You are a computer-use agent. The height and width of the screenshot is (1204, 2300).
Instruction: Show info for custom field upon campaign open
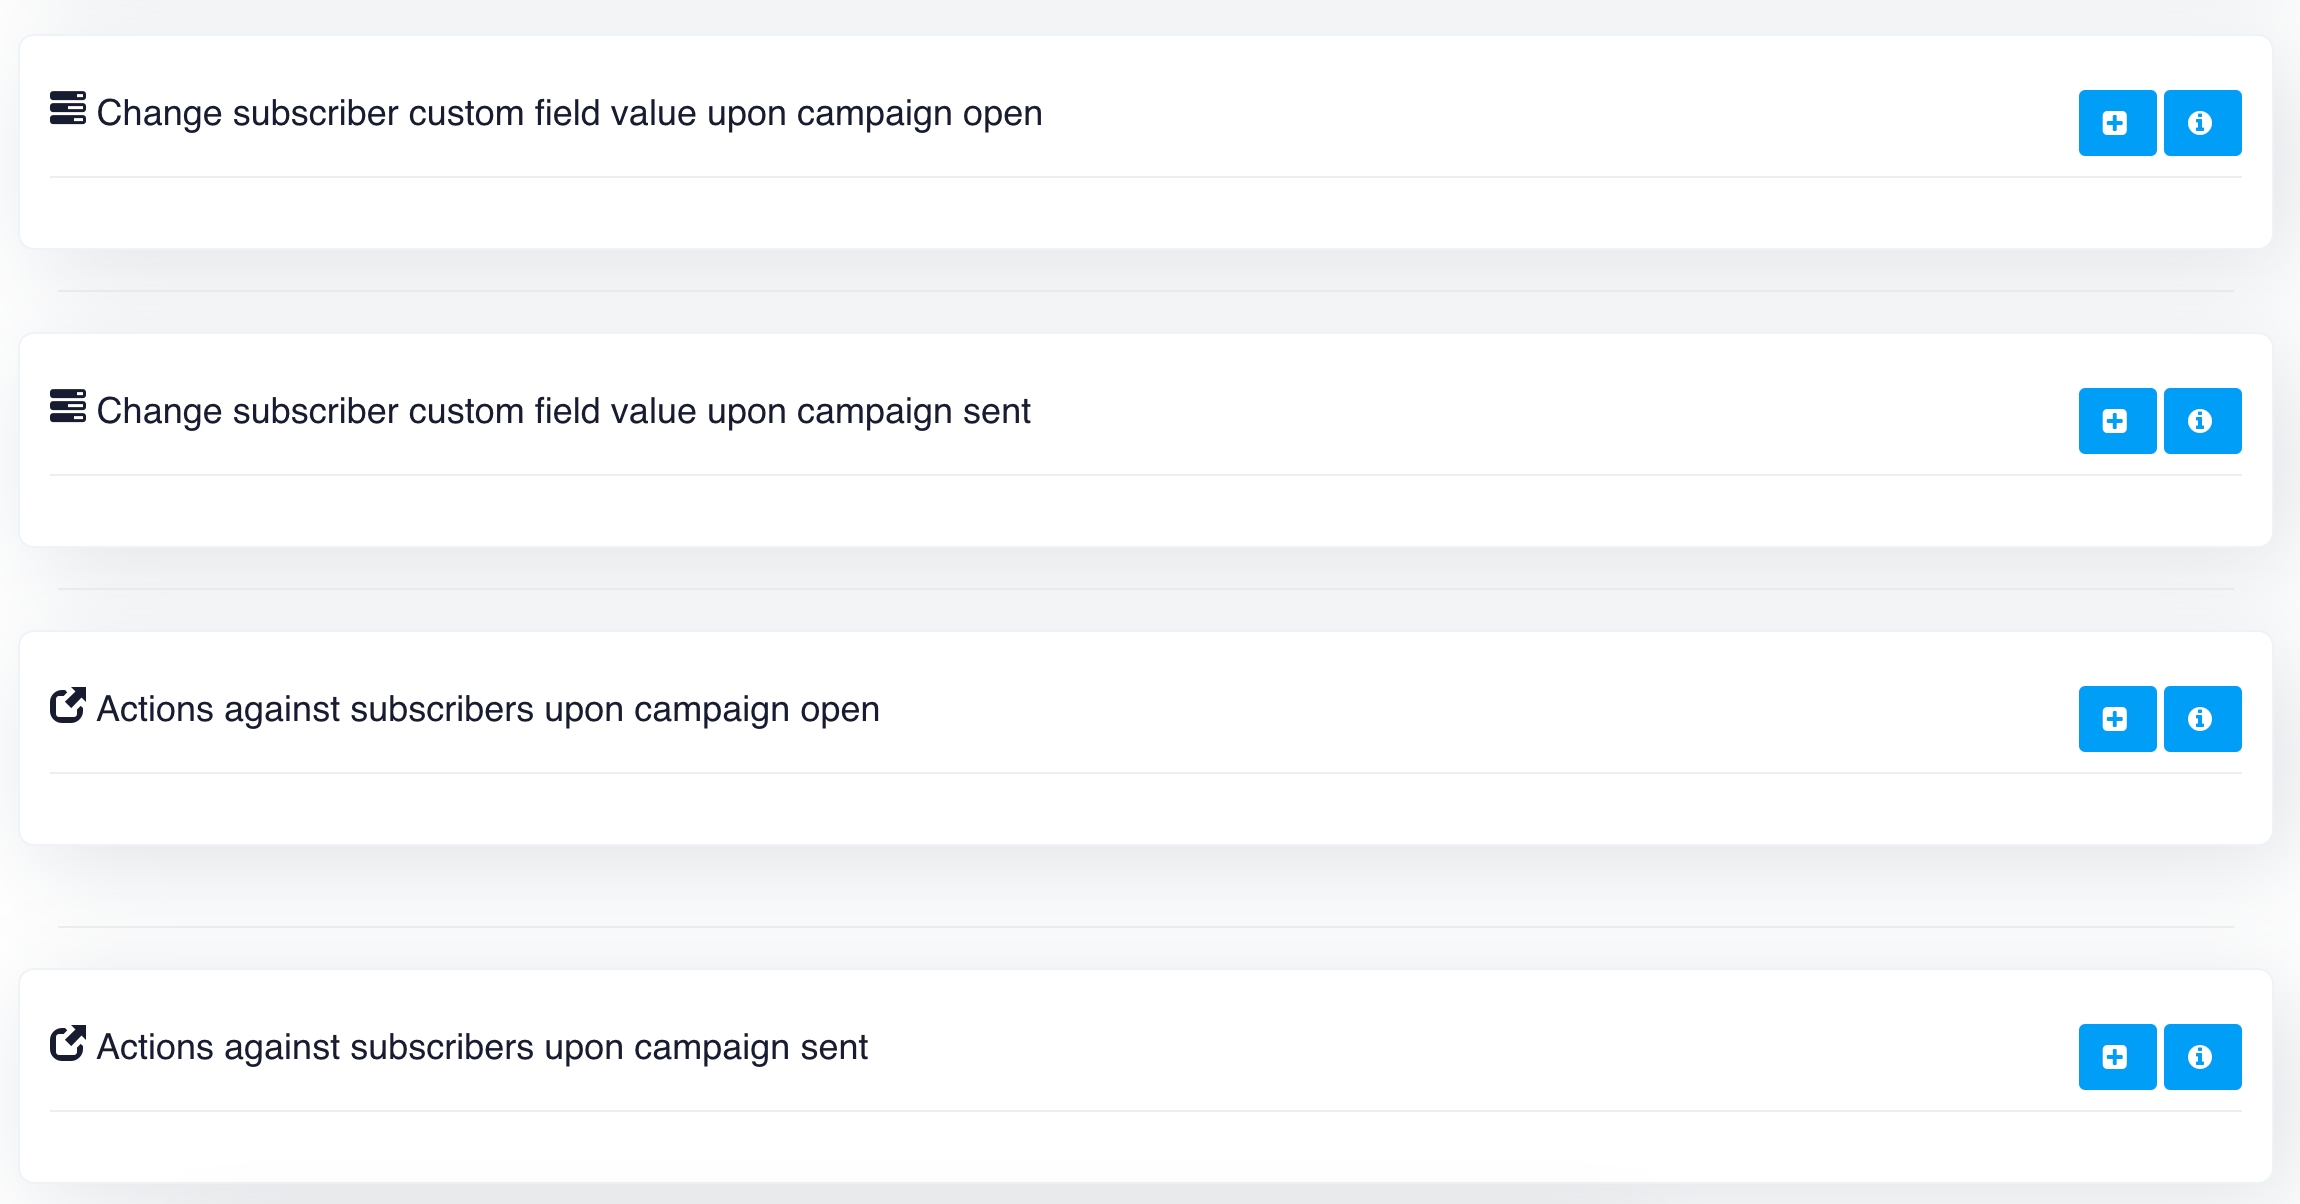click(2201, 123)
